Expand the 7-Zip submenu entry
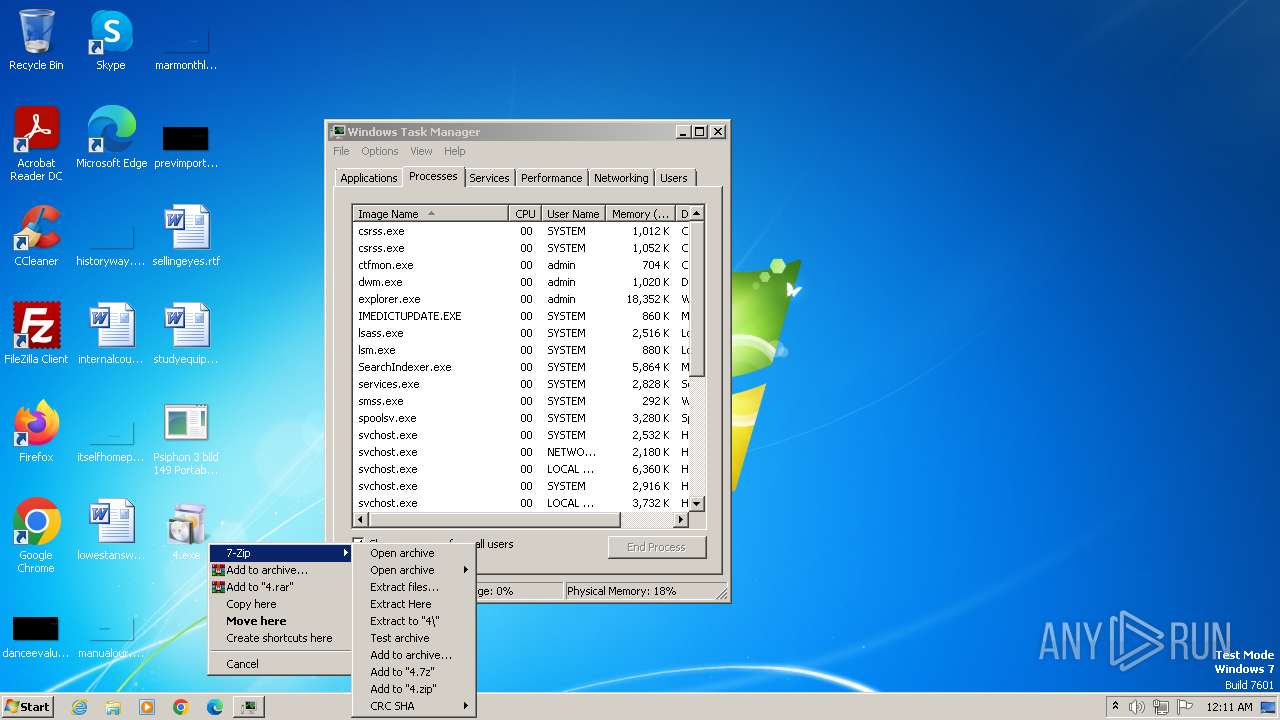This screenshot has height=720, width=1280. coord(281,553)
